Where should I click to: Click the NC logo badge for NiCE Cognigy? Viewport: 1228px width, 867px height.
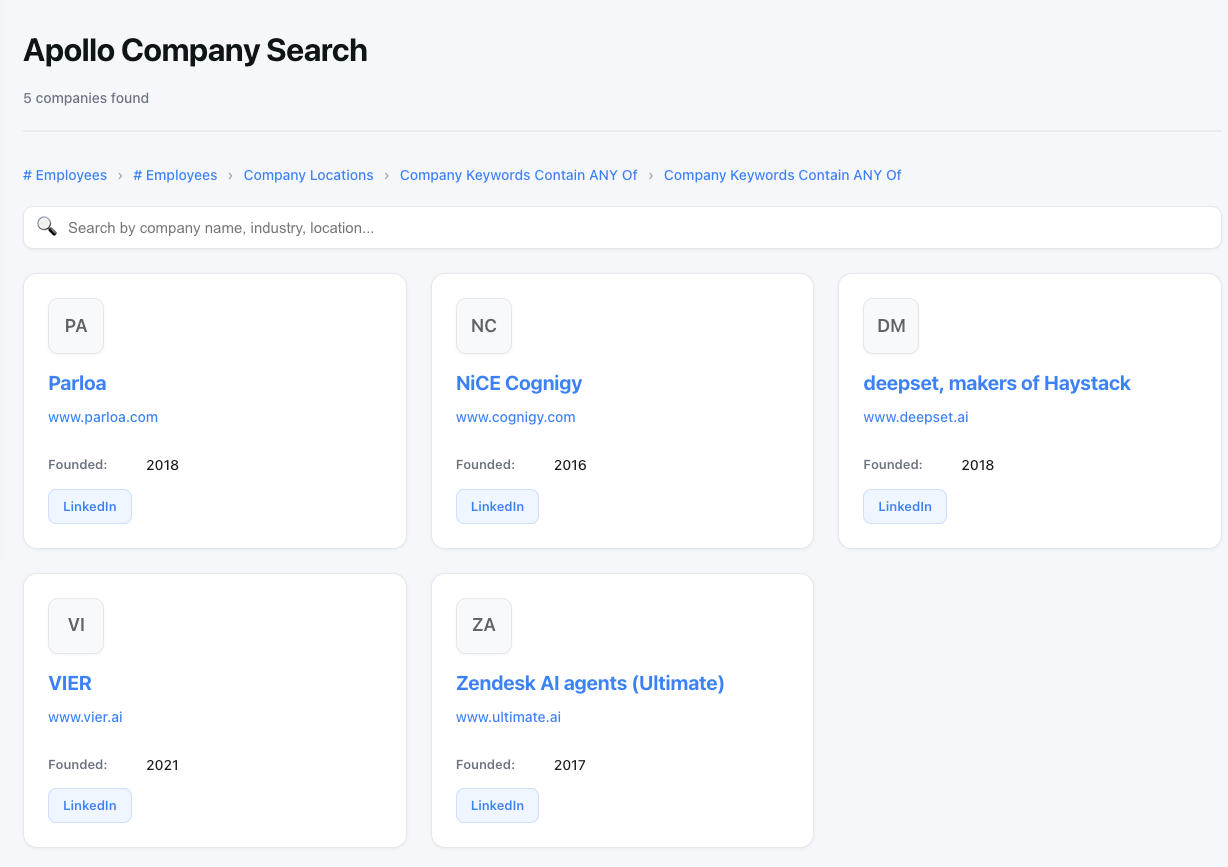point(484,326)
